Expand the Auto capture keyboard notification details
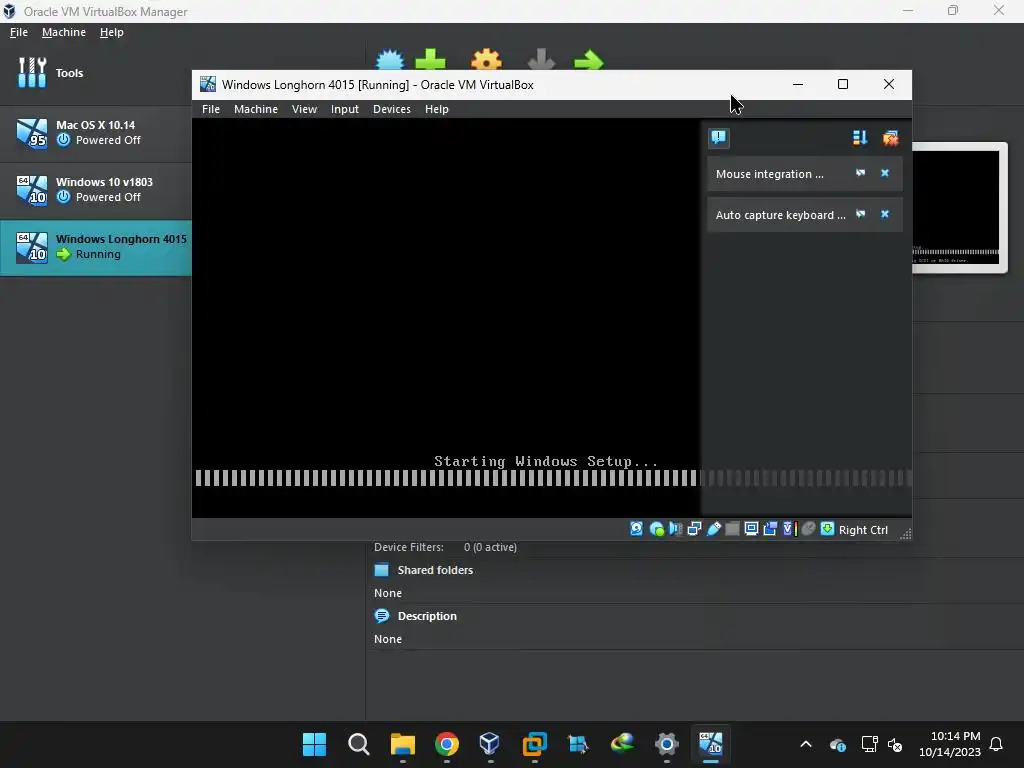This screenshot has width=1024, height=768. 860,214
